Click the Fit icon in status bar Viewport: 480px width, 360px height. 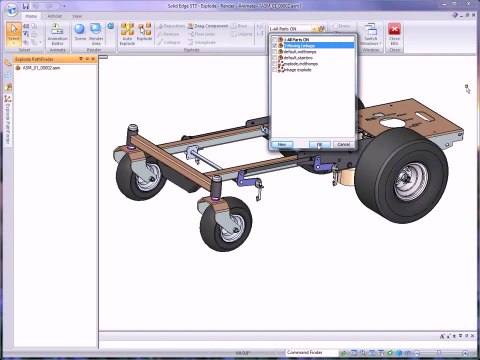coord(372,353)
